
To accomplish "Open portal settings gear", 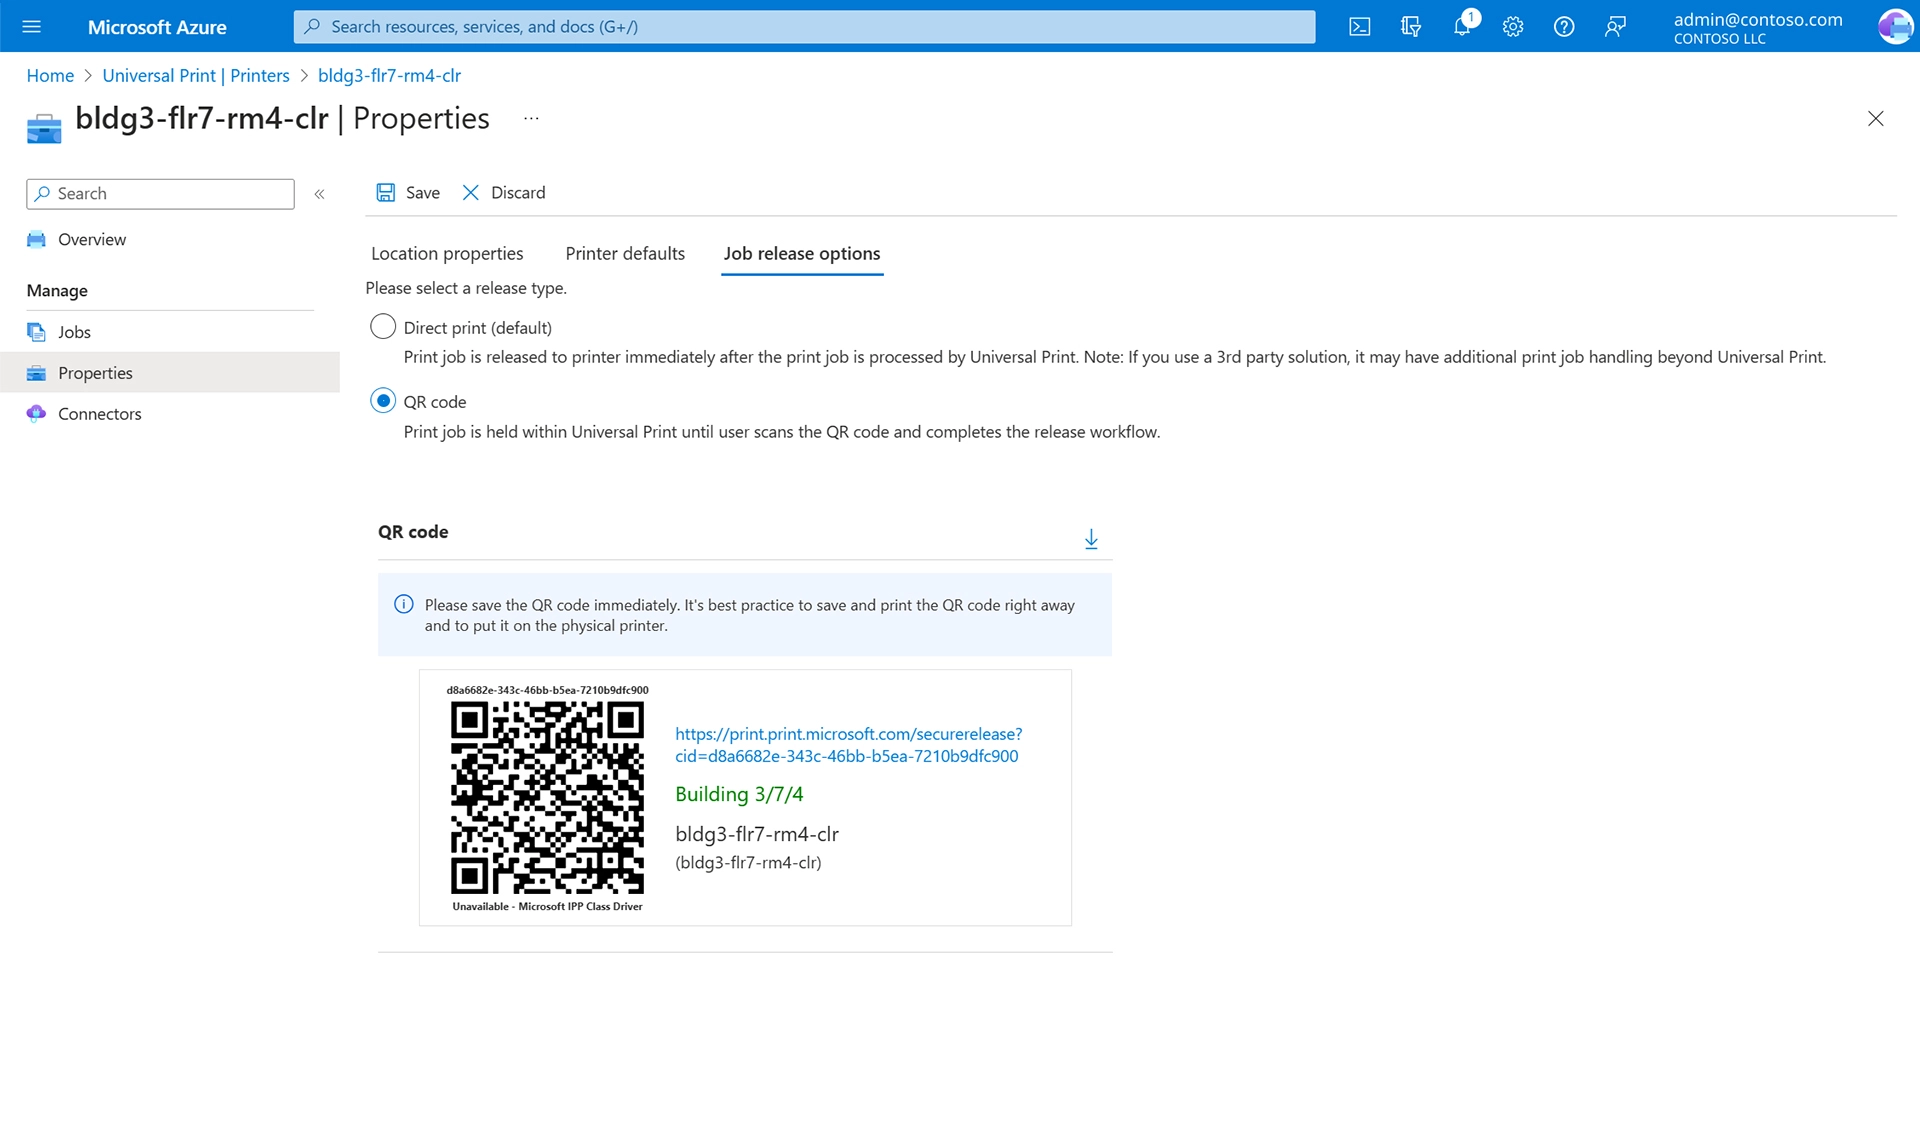I will click(1513, 27).
